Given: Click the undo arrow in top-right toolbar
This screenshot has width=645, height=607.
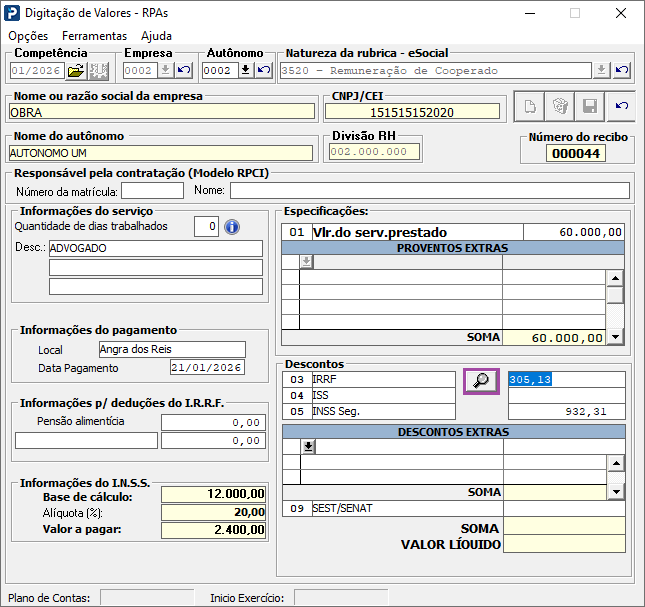Looking at the screenshot, I should tap(621, 107).
